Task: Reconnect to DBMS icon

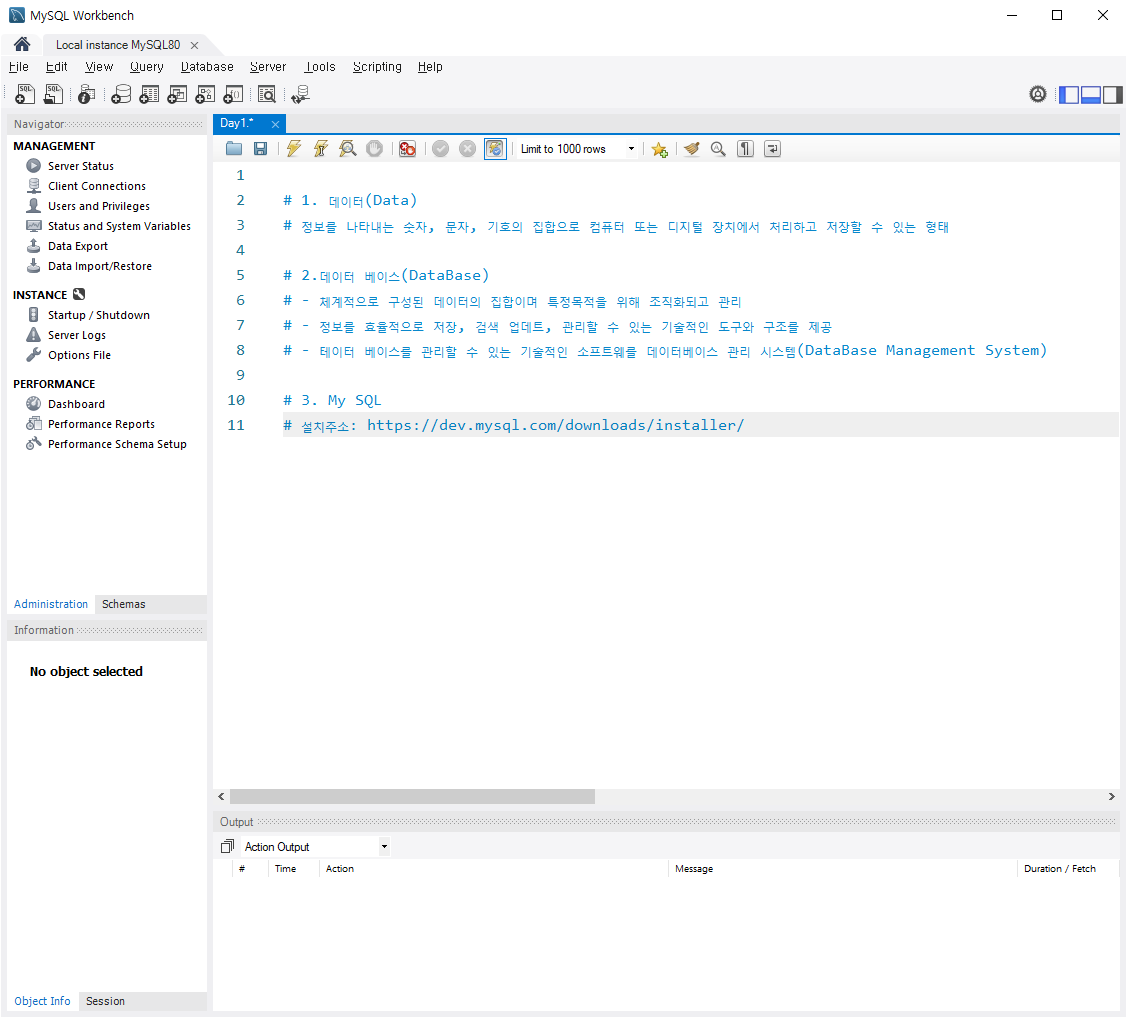Action: [x=300, y=94]
